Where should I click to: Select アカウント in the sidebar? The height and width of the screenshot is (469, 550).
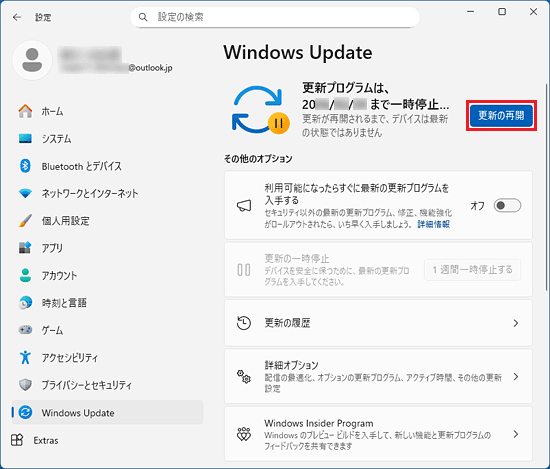(107, 275)
